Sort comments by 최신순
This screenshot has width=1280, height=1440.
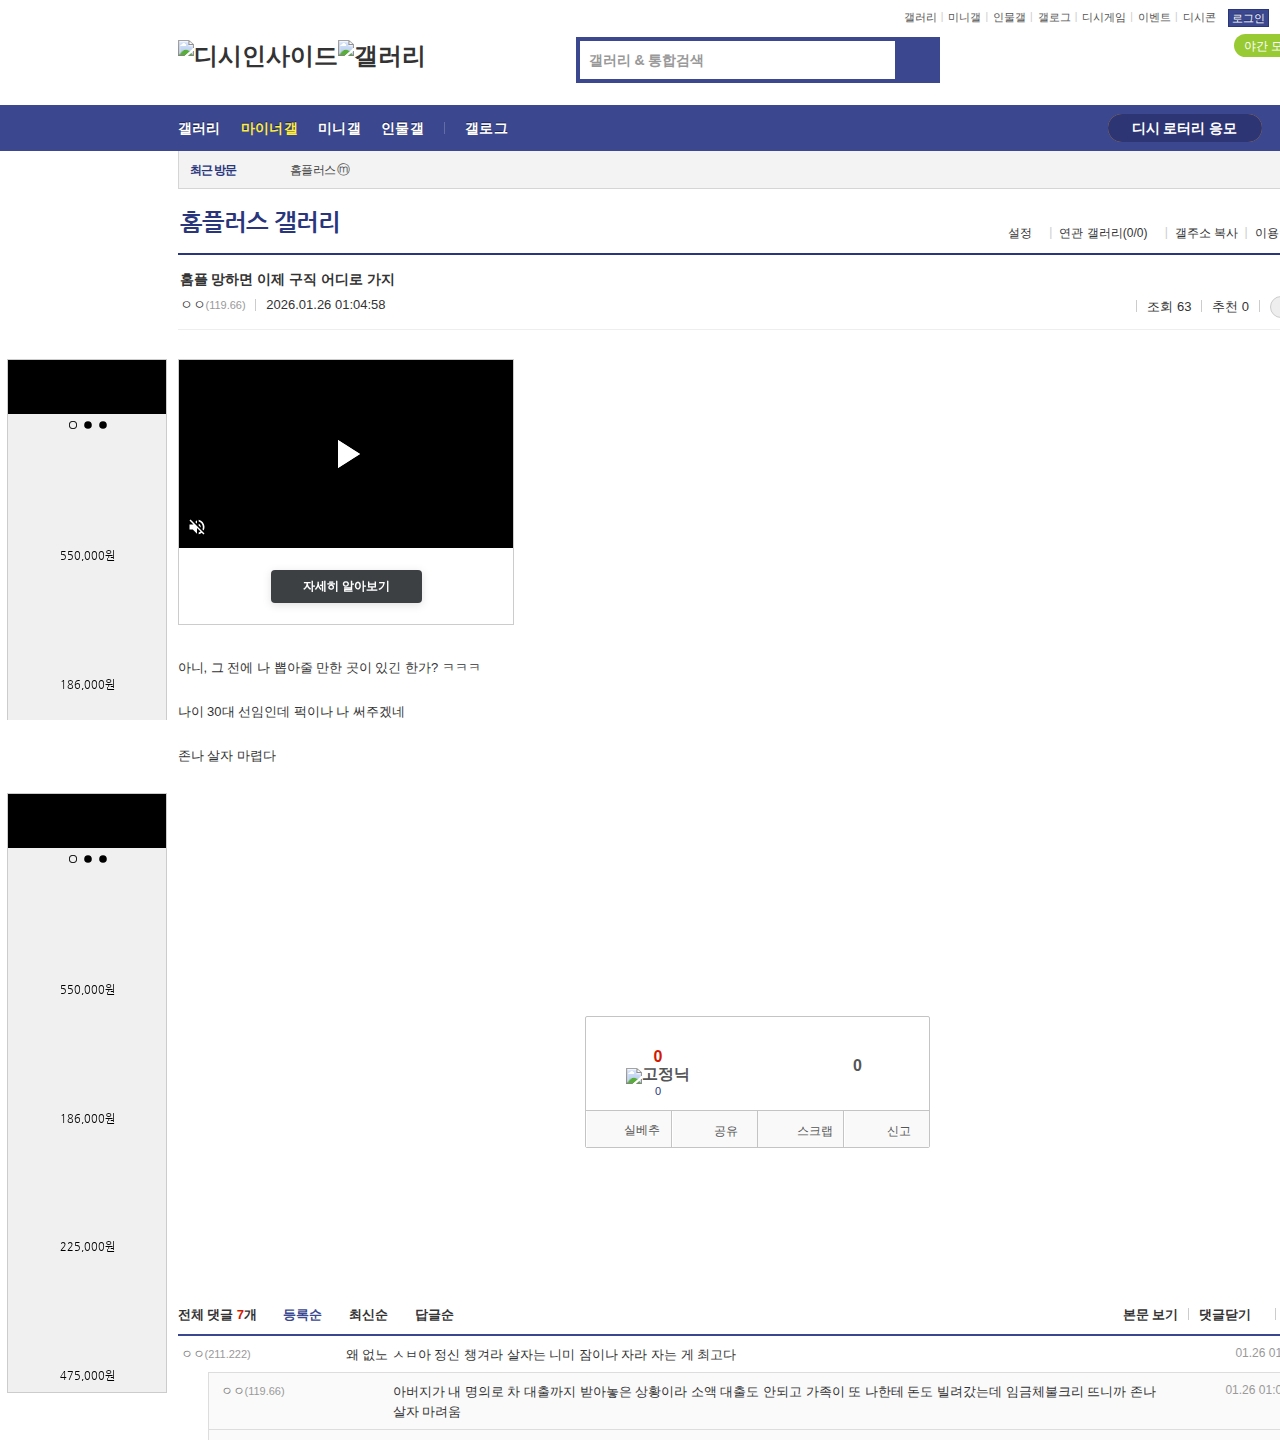tap(368, 1315)
